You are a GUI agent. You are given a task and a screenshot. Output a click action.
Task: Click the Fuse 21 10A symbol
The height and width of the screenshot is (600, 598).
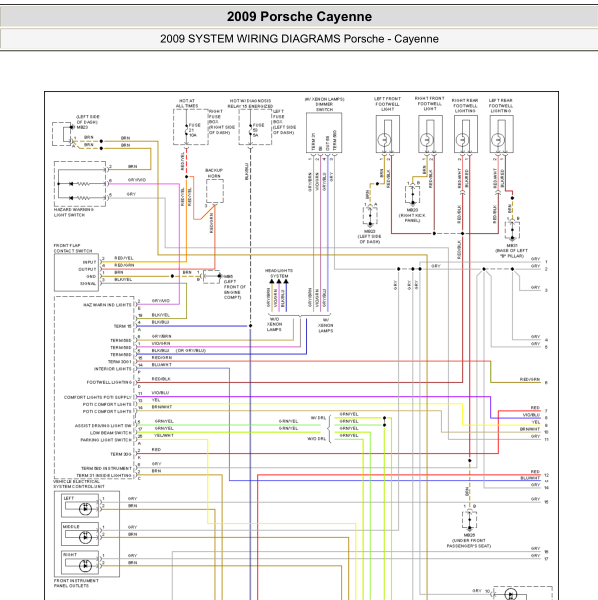point(186,130)
